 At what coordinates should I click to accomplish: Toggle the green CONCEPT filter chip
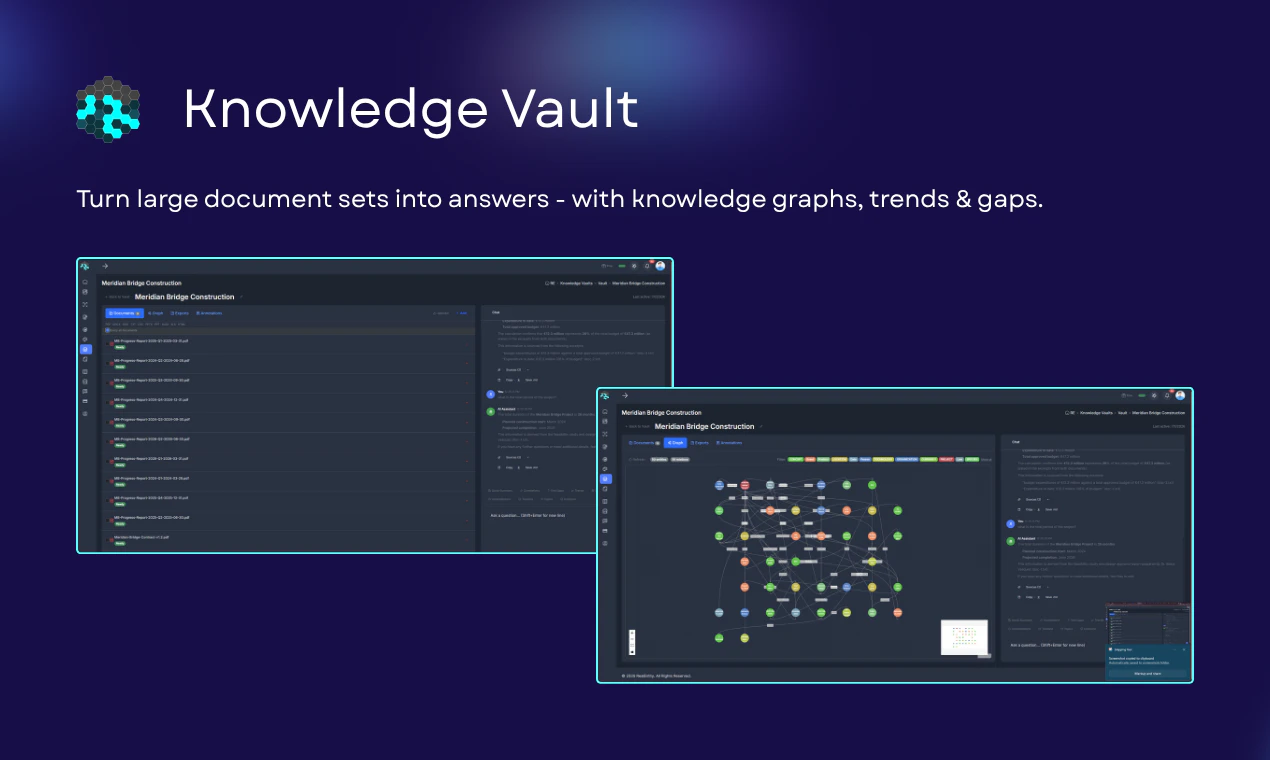795,460
